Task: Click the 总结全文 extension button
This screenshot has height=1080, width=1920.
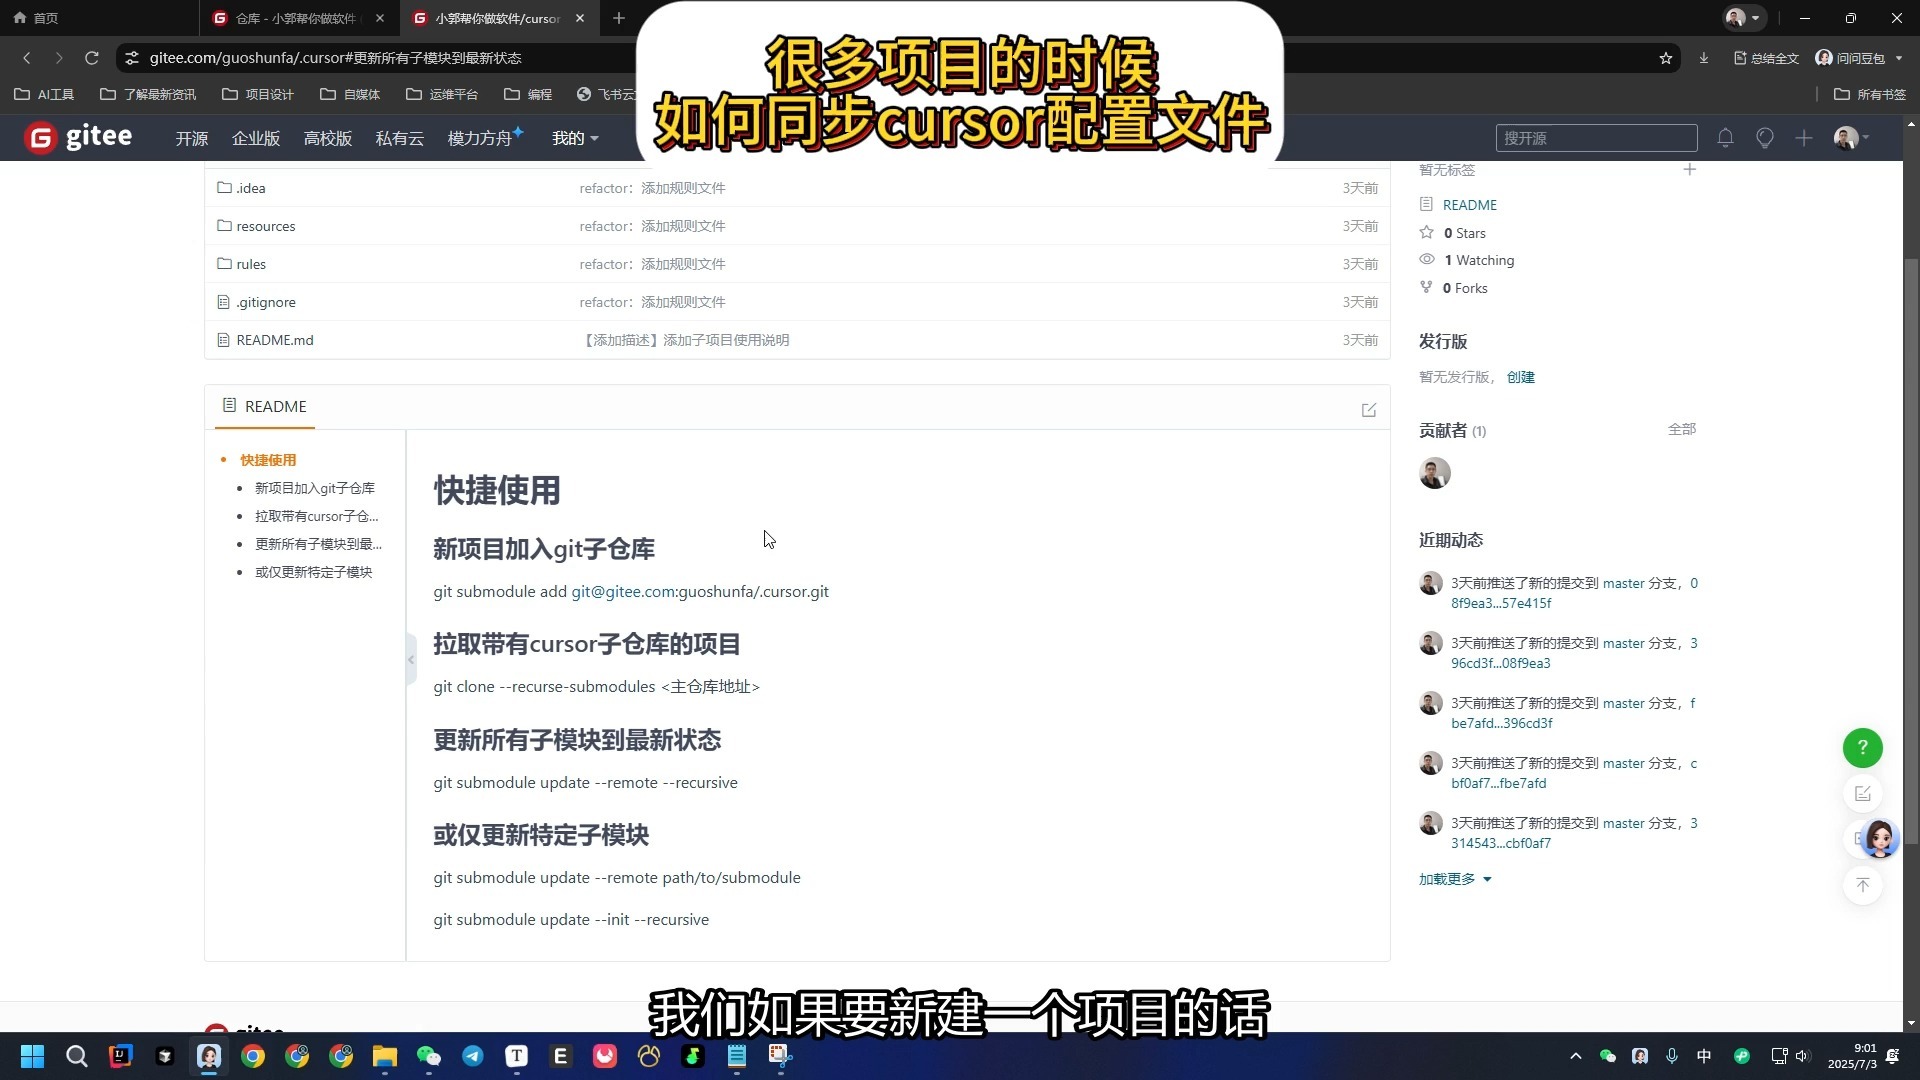Action: tap(1766, 58)
